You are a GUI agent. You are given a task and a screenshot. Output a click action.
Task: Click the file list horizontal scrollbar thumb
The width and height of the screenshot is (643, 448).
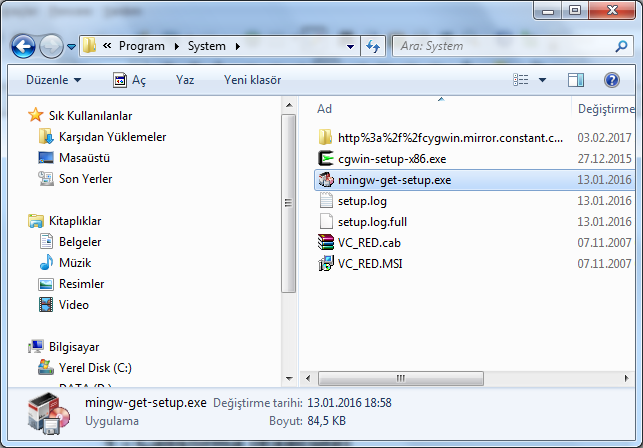pos(401,378)
